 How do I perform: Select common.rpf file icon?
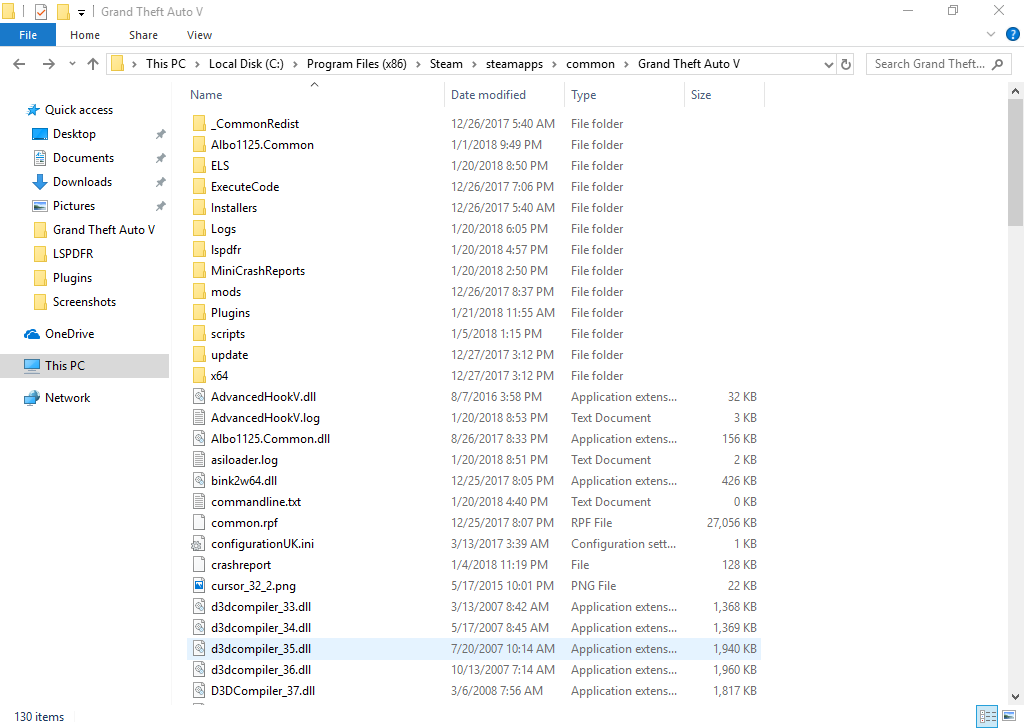199,522
